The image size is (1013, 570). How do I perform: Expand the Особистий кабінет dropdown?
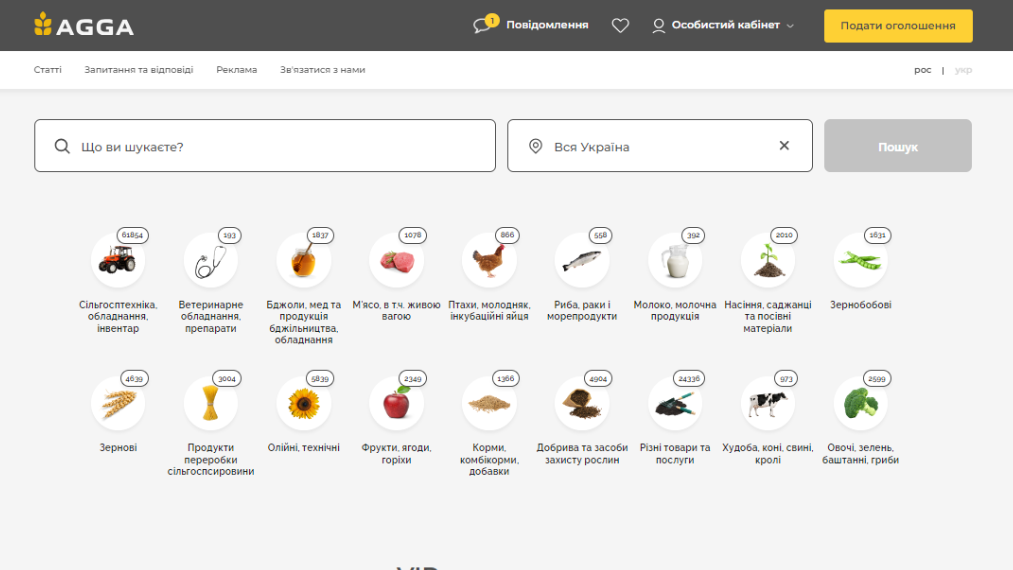click(723, 25)
